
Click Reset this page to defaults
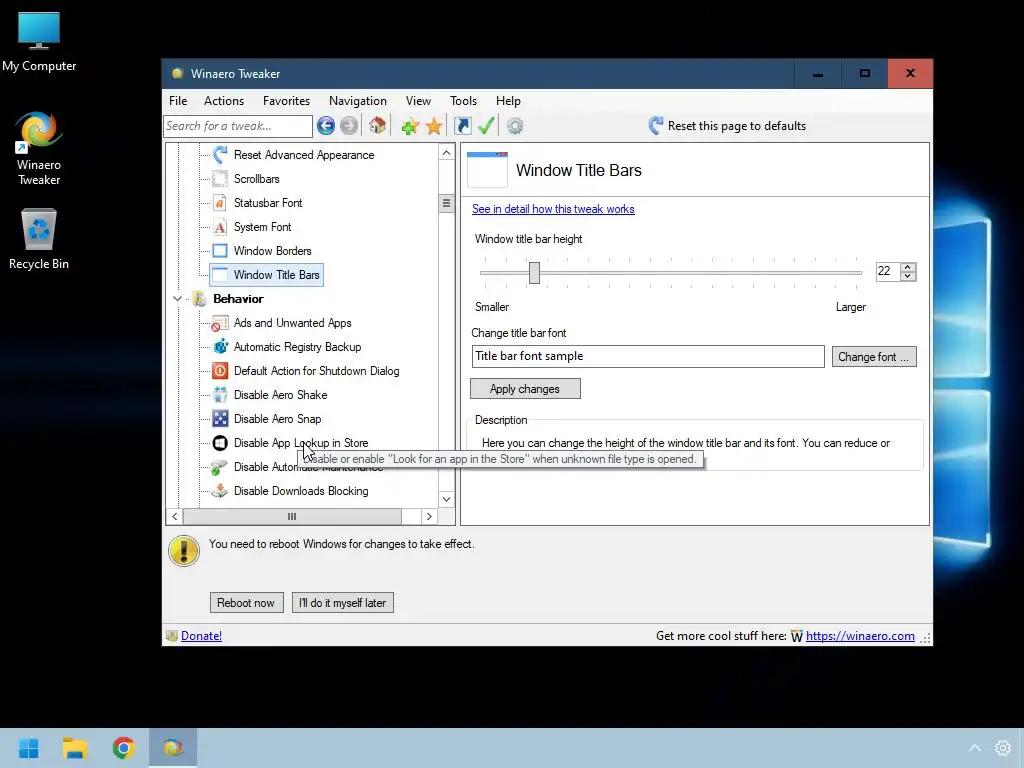(736, 126)
